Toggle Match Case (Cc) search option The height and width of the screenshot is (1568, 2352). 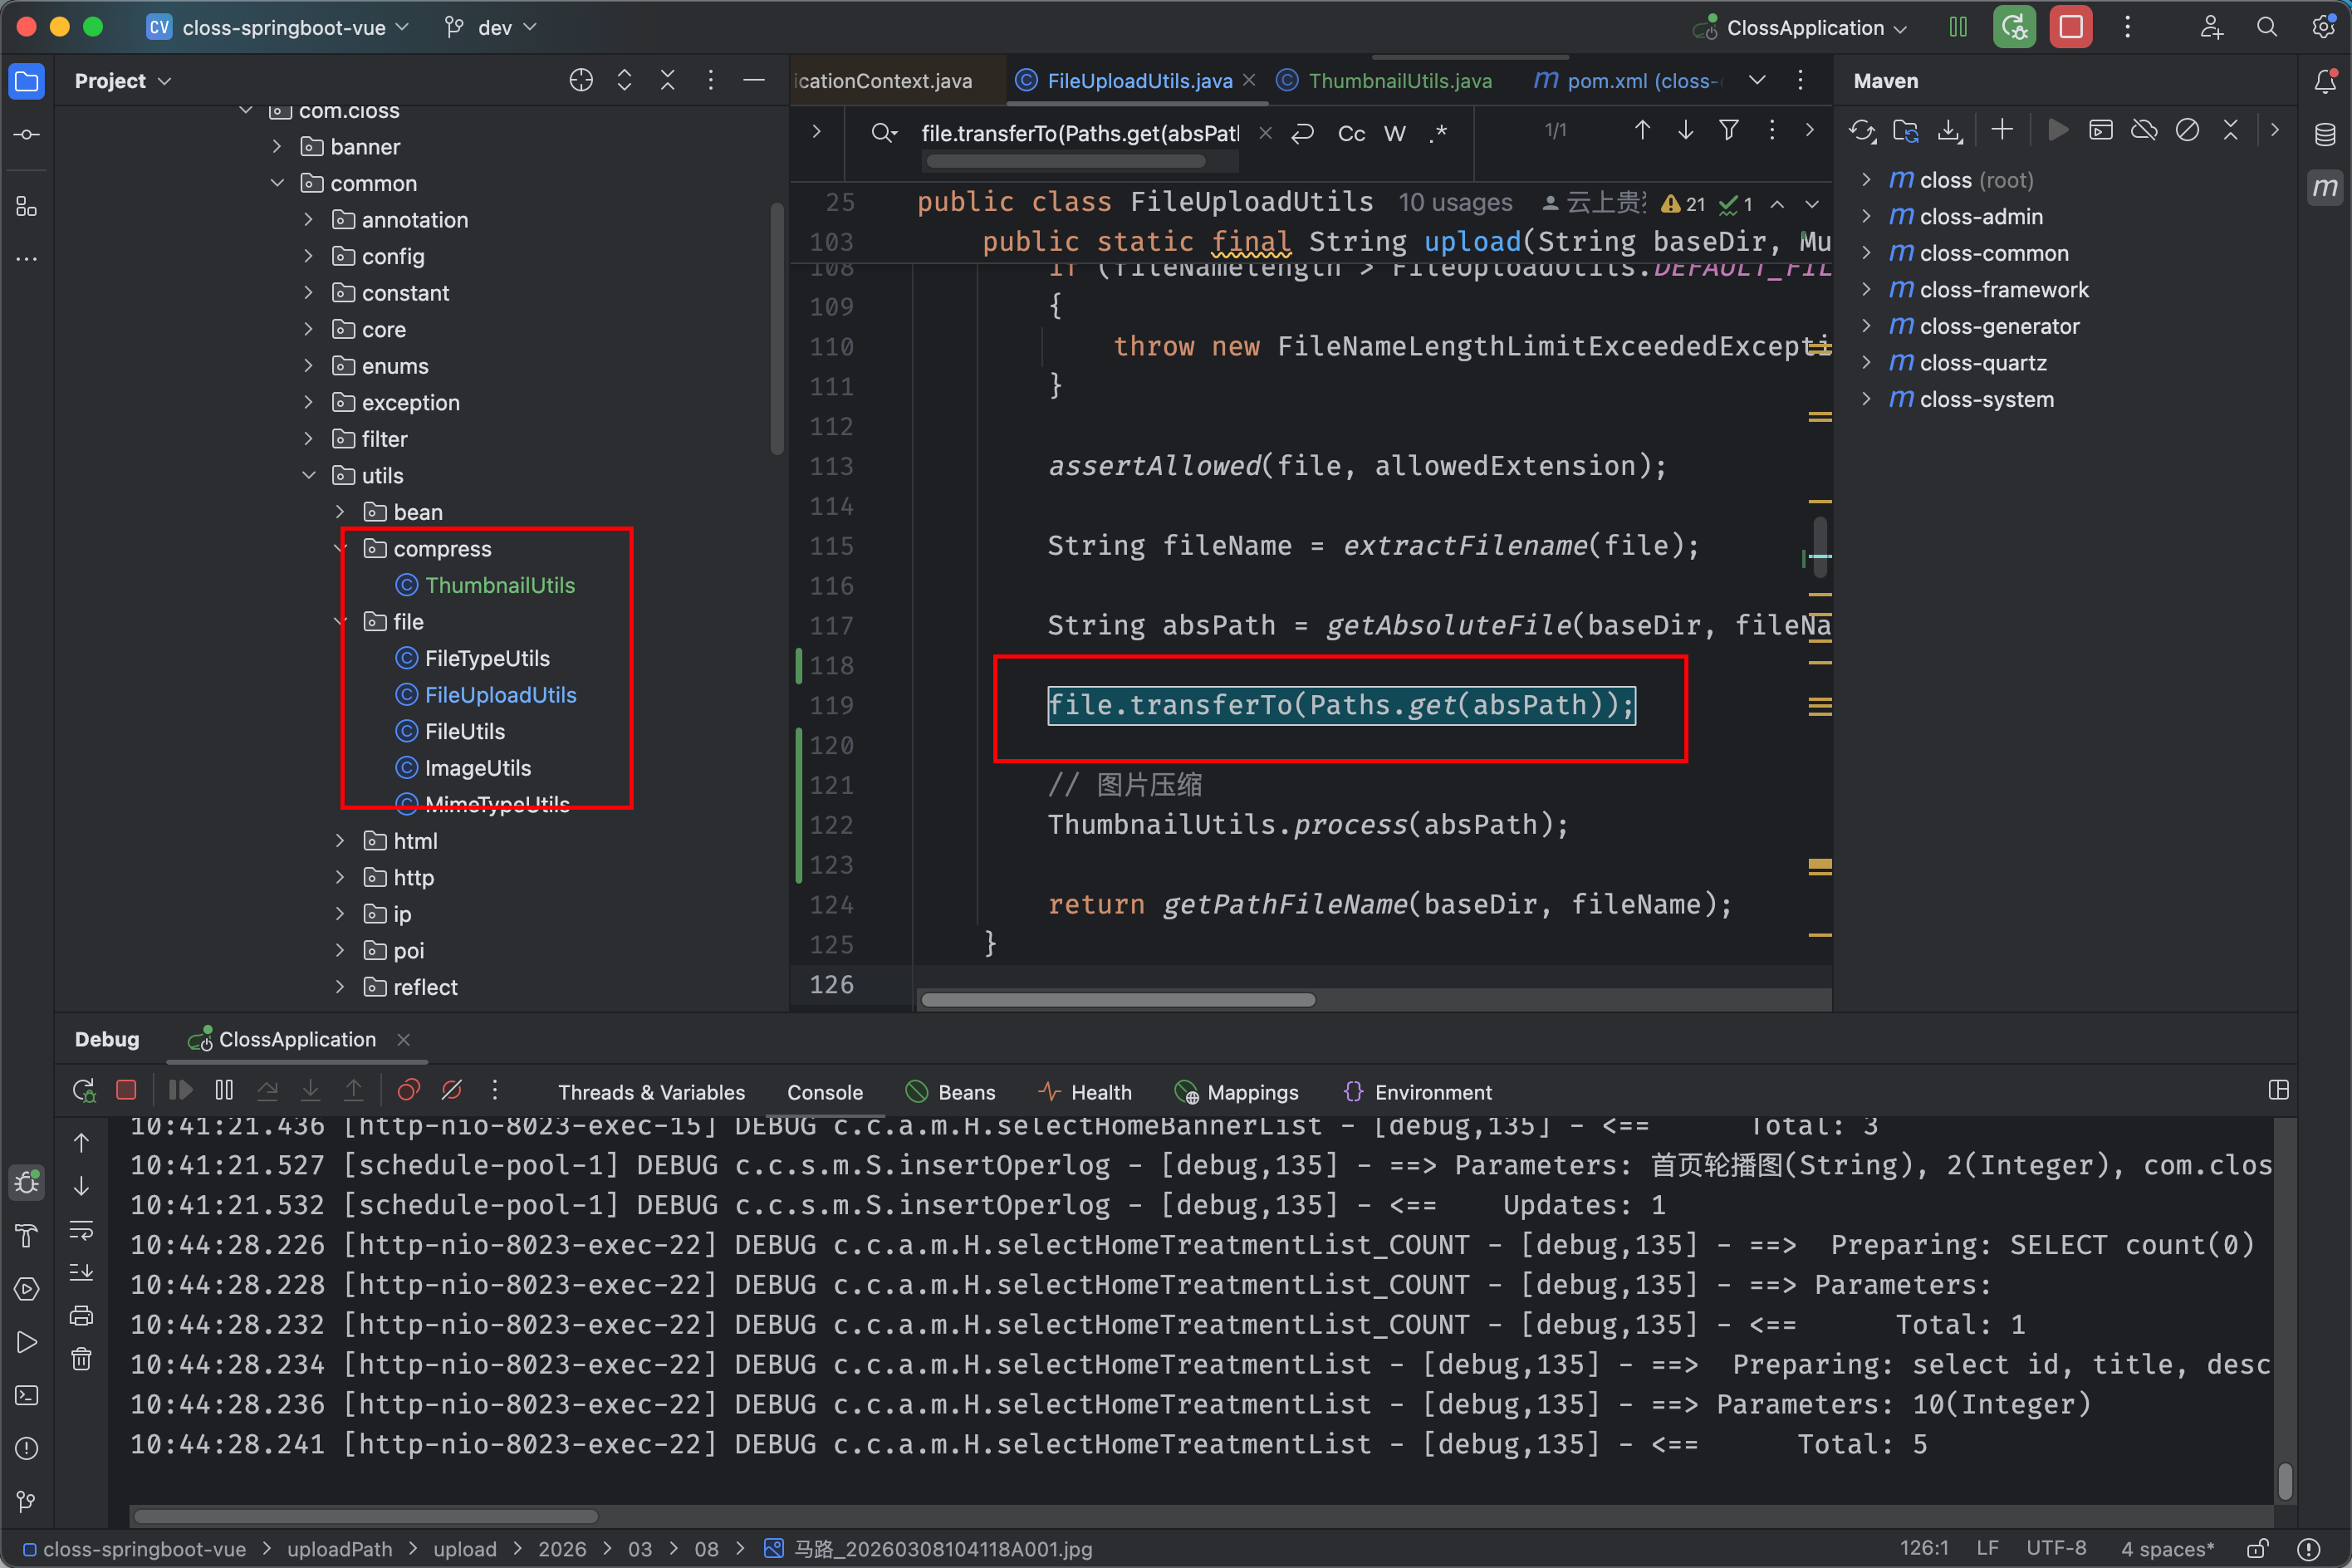[x=1351, y=133]
